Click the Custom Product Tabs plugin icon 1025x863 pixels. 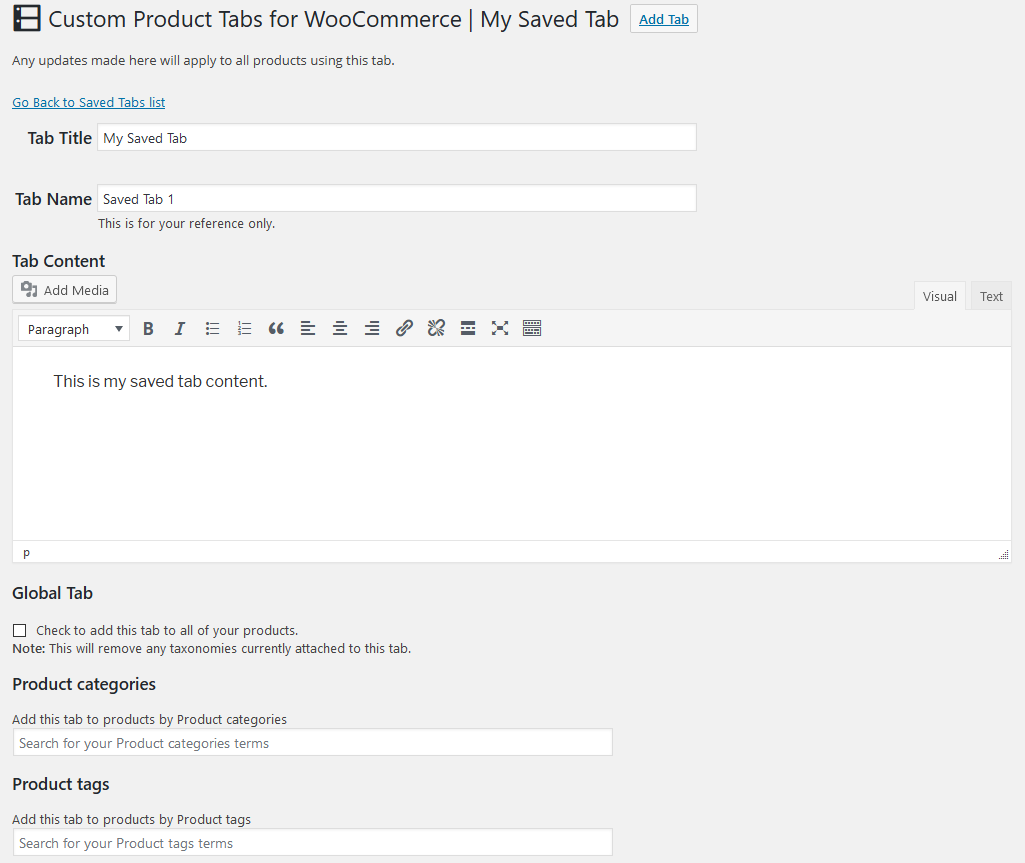(27, 18)
